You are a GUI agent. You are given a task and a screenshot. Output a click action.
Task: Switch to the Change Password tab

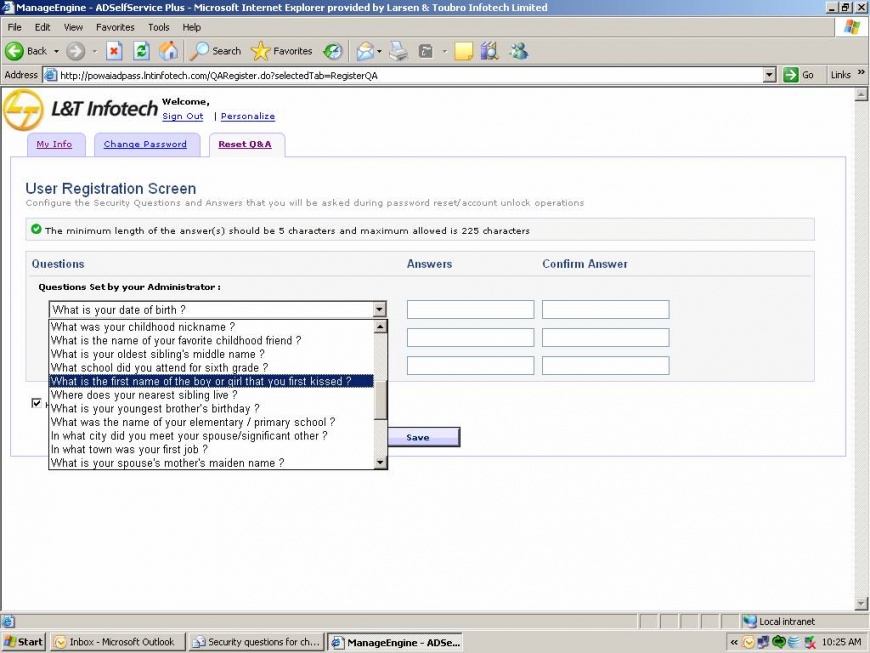coord(145,144)
